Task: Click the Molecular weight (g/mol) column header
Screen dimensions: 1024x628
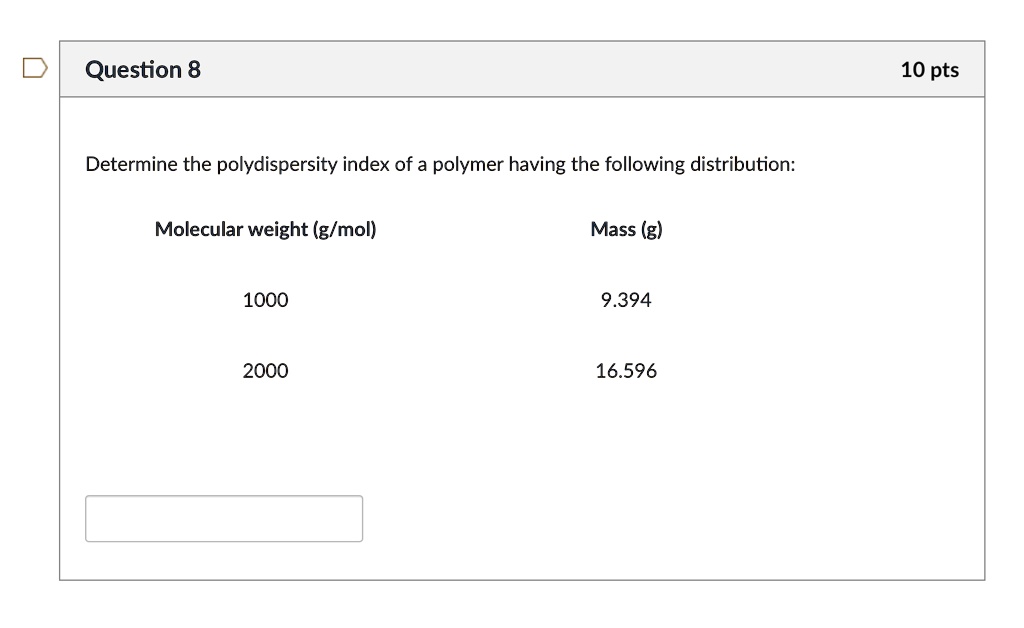Action: (266, 229)
